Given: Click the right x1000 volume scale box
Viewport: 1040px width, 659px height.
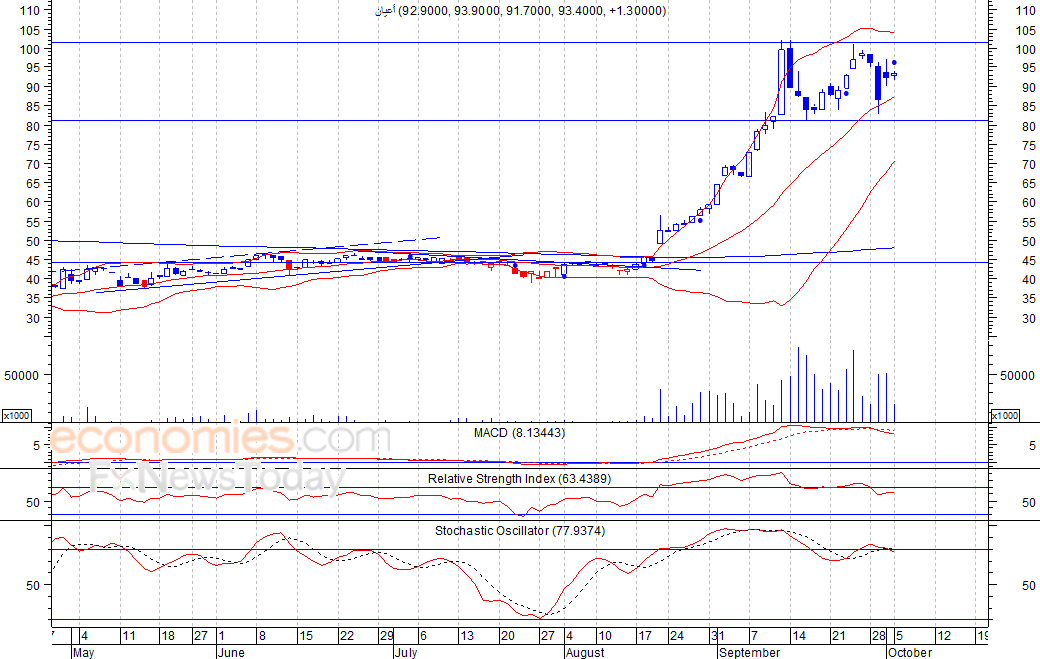Looking at the screenshot, I should [1005, 415].
